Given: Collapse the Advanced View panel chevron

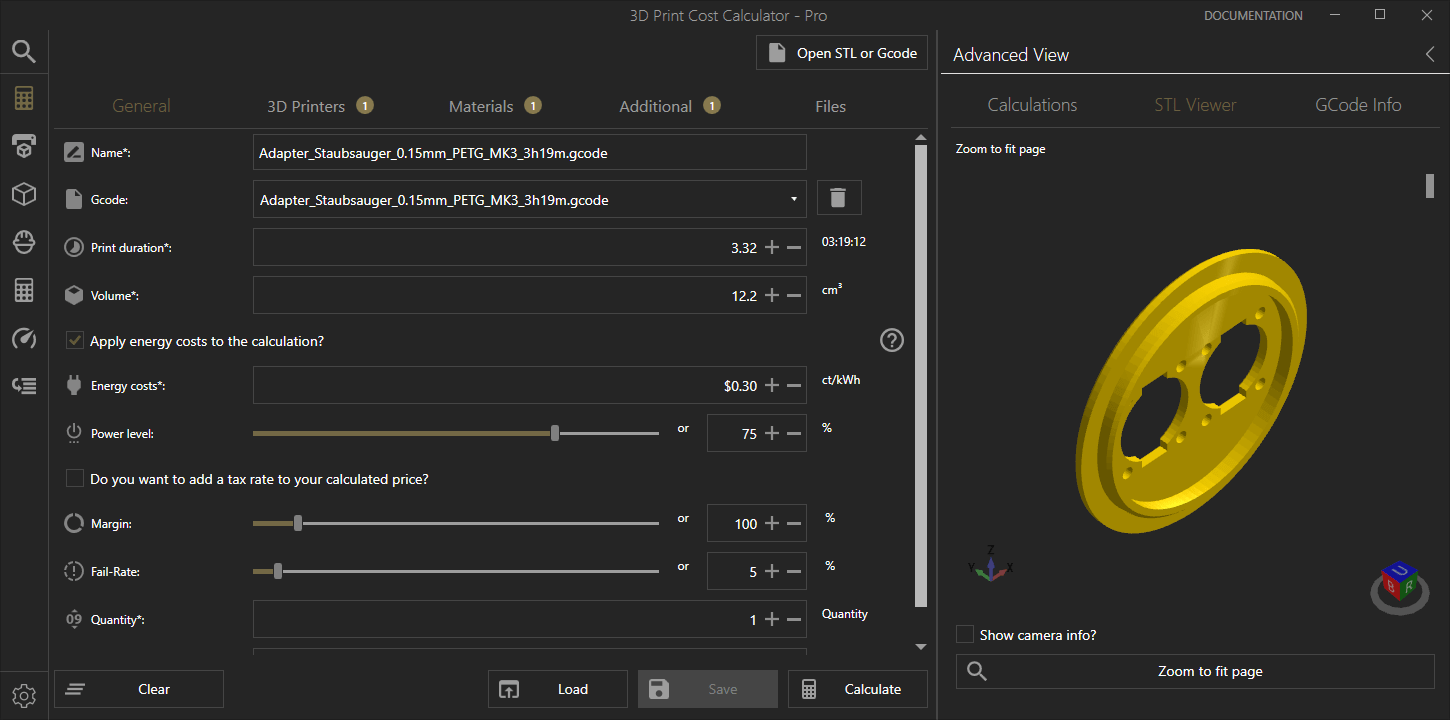Looking at the screenshot, I should (x=1430, y=55).
